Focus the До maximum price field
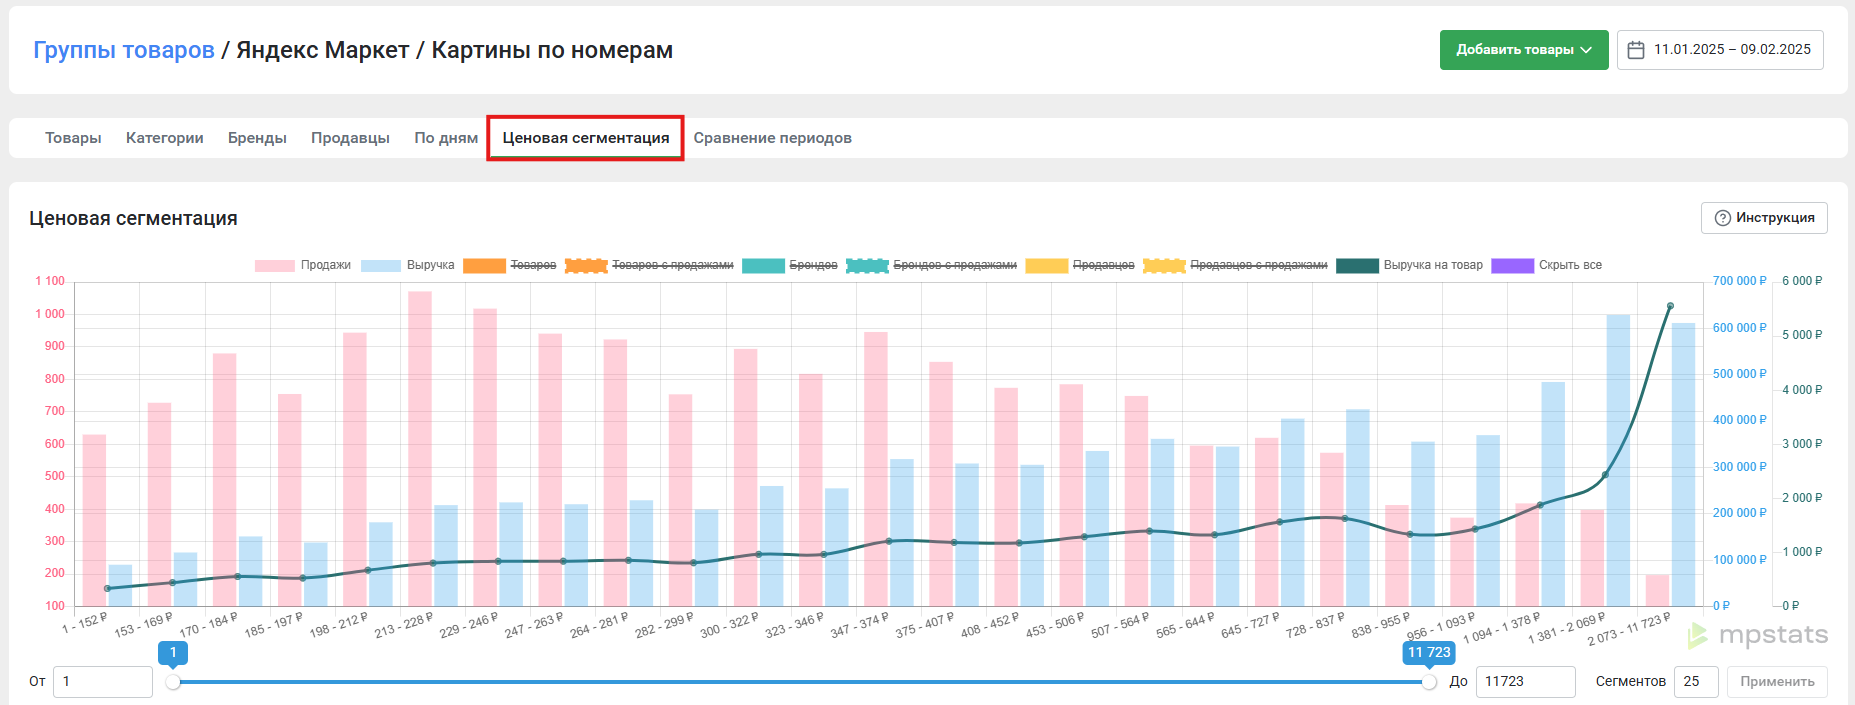The image size is (1855, 705). point(1526,682)
